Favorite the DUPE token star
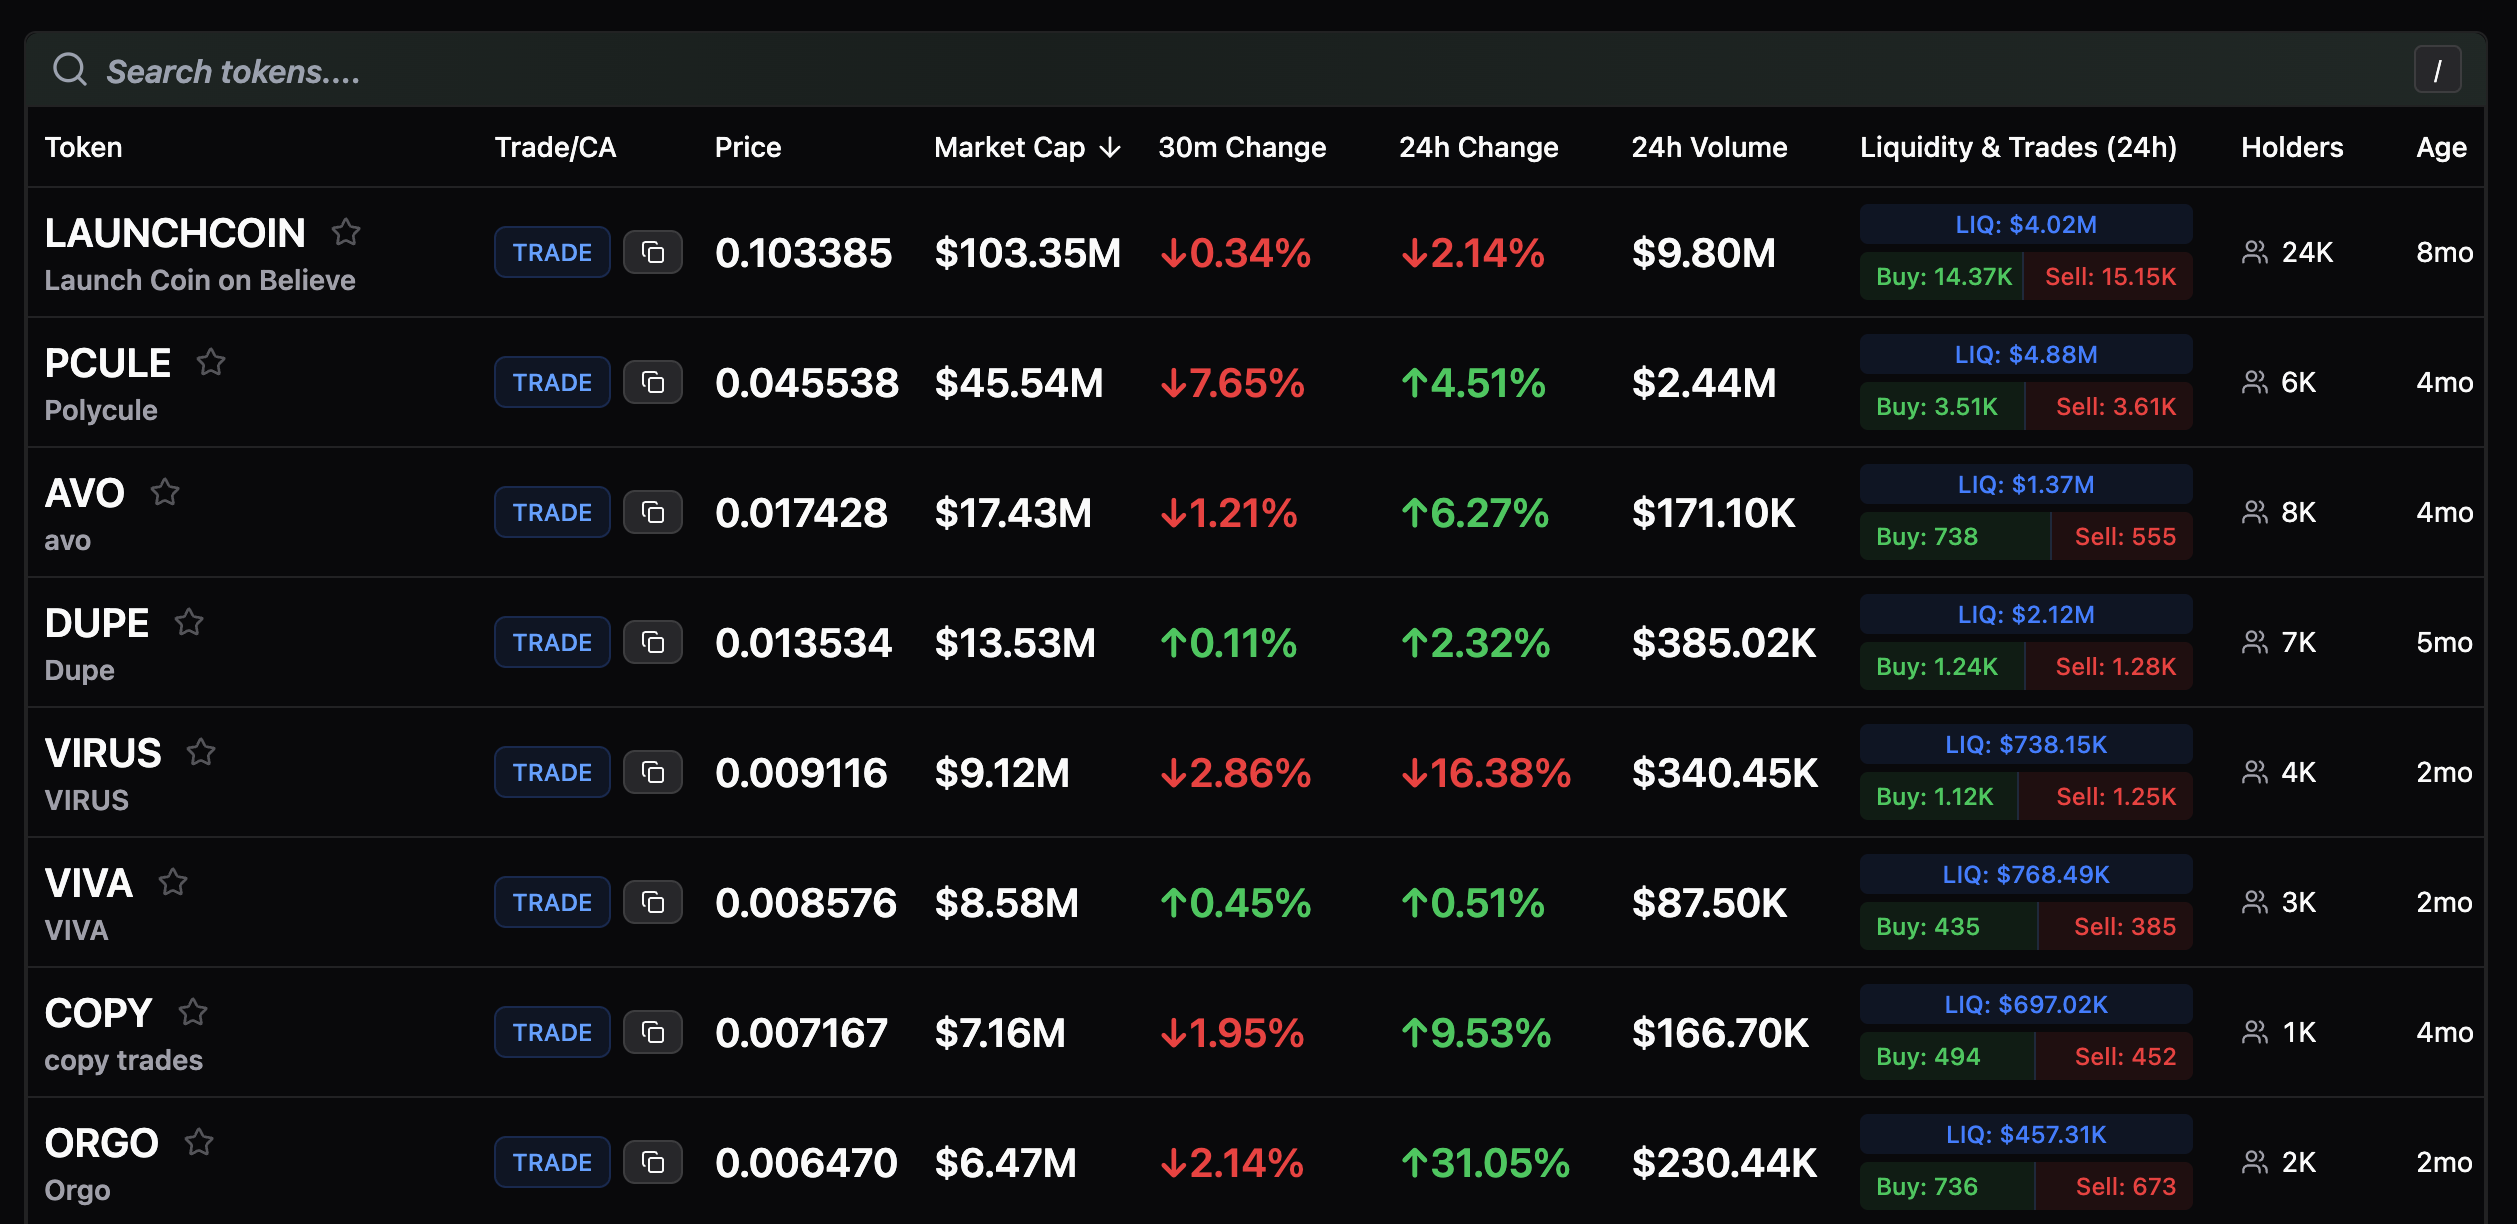 [189, 622]
